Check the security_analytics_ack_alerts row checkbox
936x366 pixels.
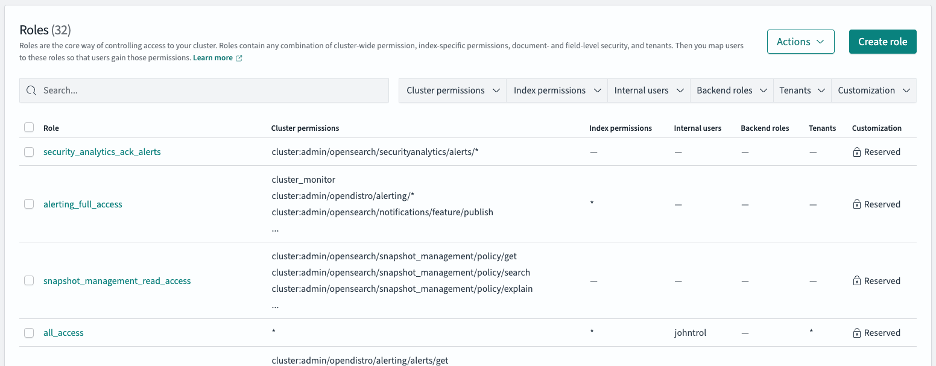coord(29,152)
